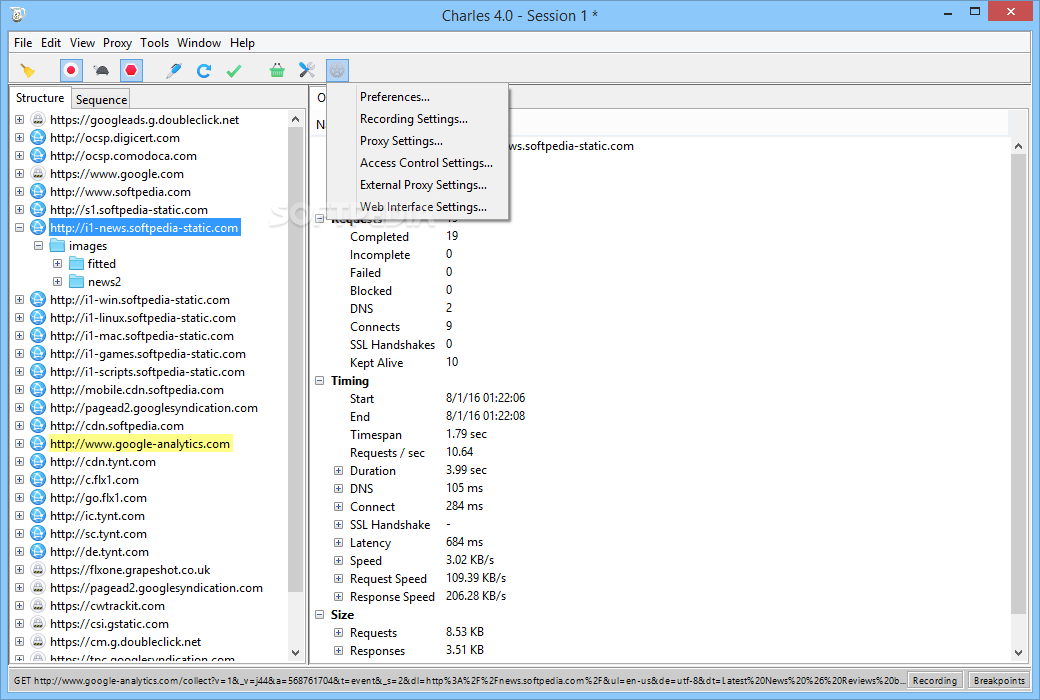Viewport: 1040px width, 700px height.
Task: Open the Help menu
Action: 242,42
